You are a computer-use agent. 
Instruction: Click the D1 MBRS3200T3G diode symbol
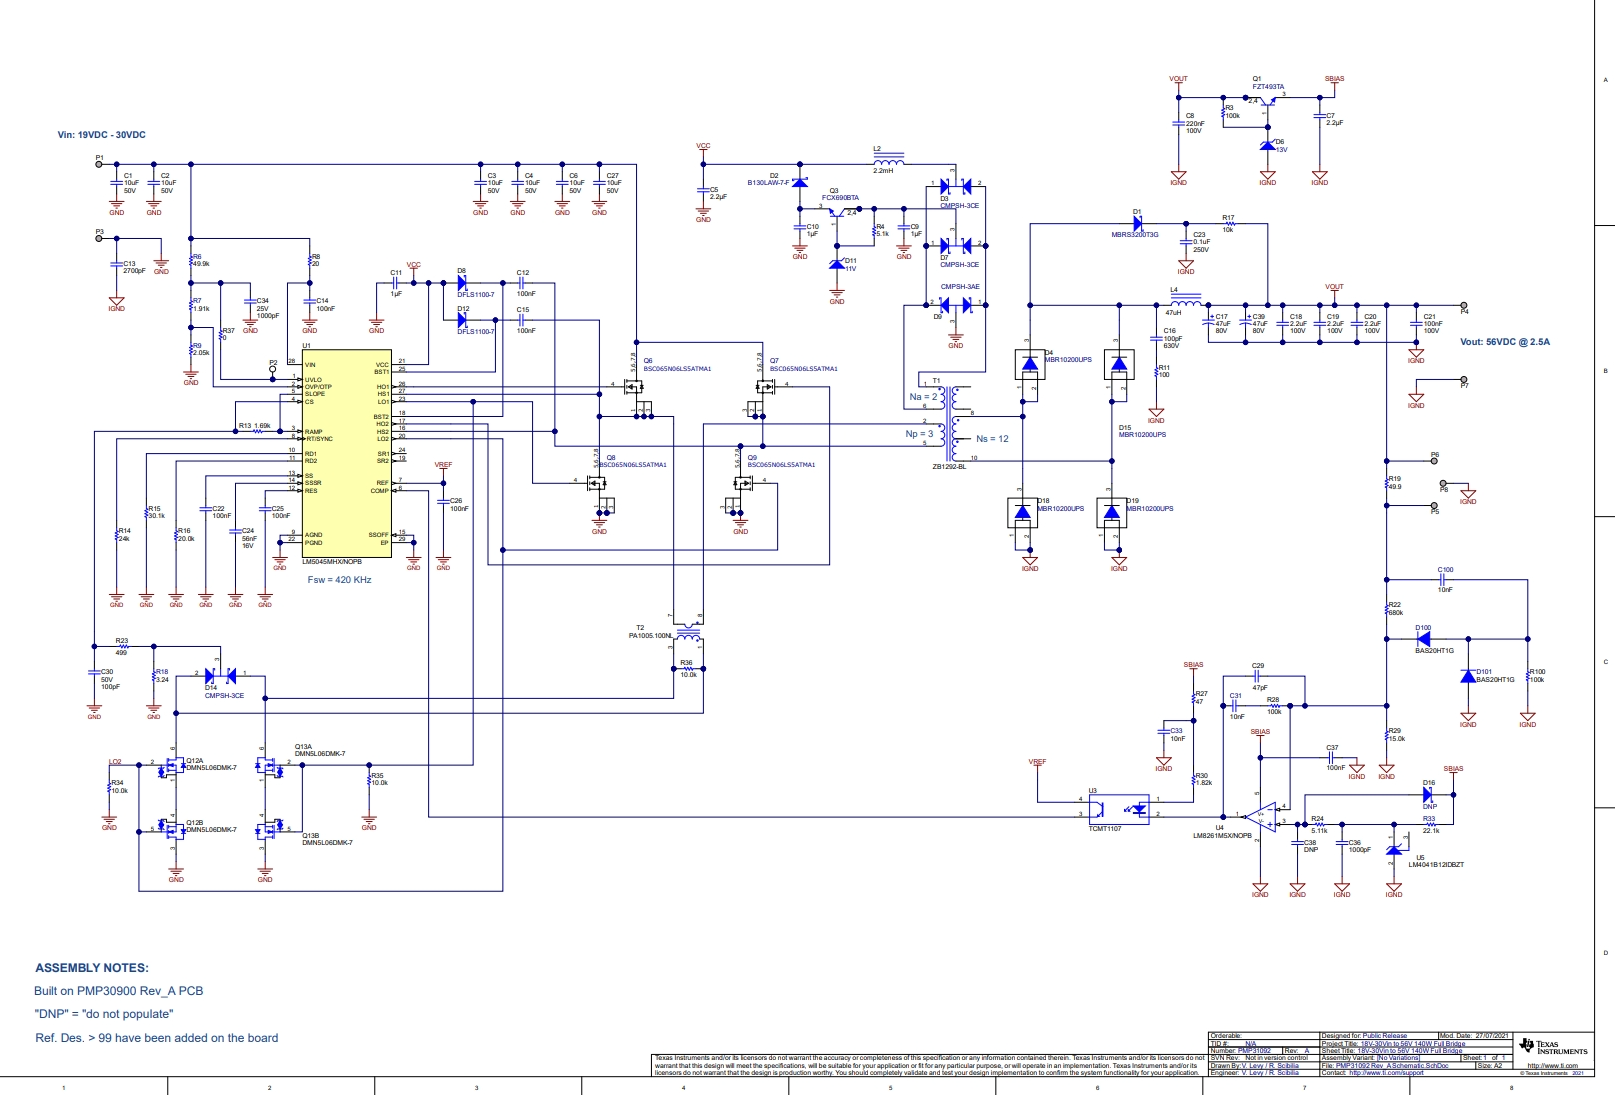point(1138,224)
